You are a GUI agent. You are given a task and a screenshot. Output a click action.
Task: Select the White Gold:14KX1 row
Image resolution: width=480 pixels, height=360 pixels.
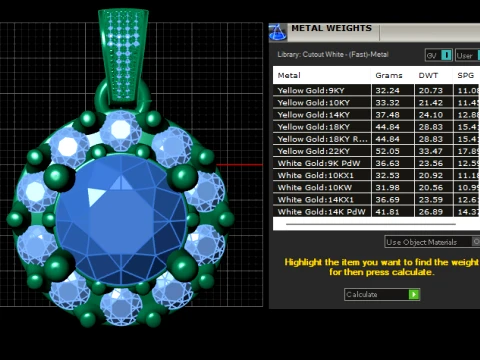click(376, 200)
